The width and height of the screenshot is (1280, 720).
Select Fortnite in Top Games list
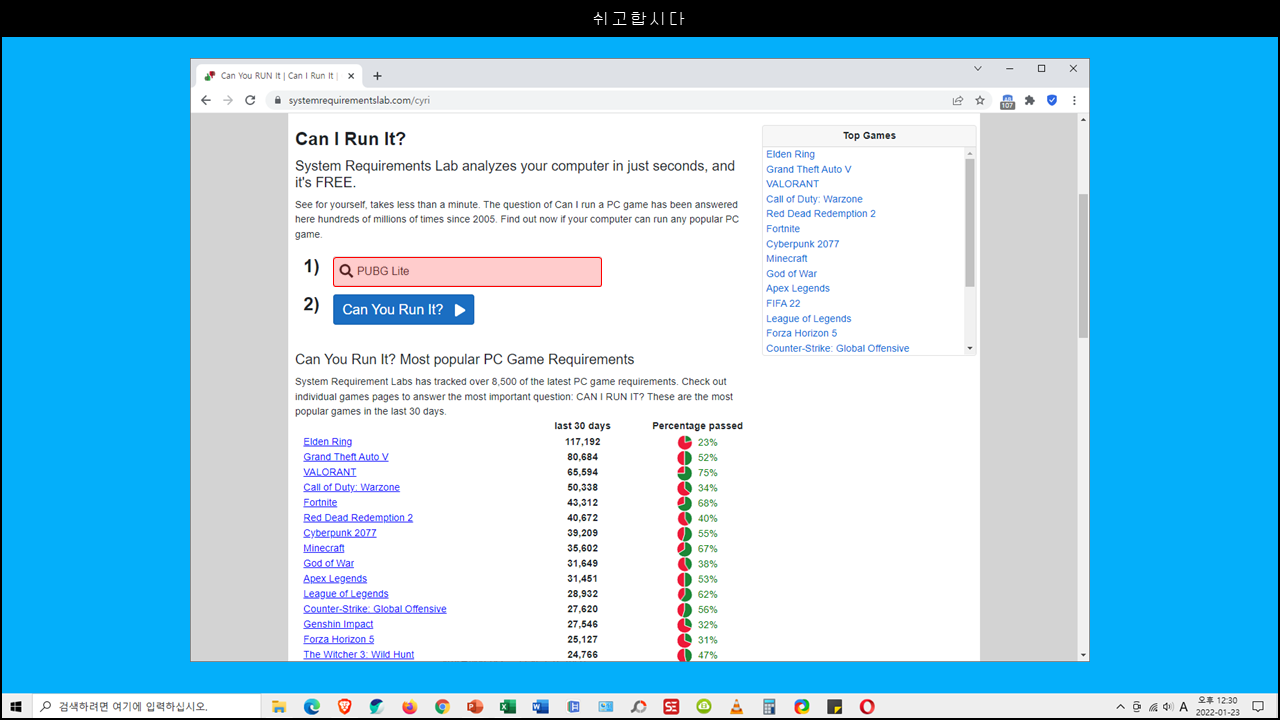pos(783,229)
